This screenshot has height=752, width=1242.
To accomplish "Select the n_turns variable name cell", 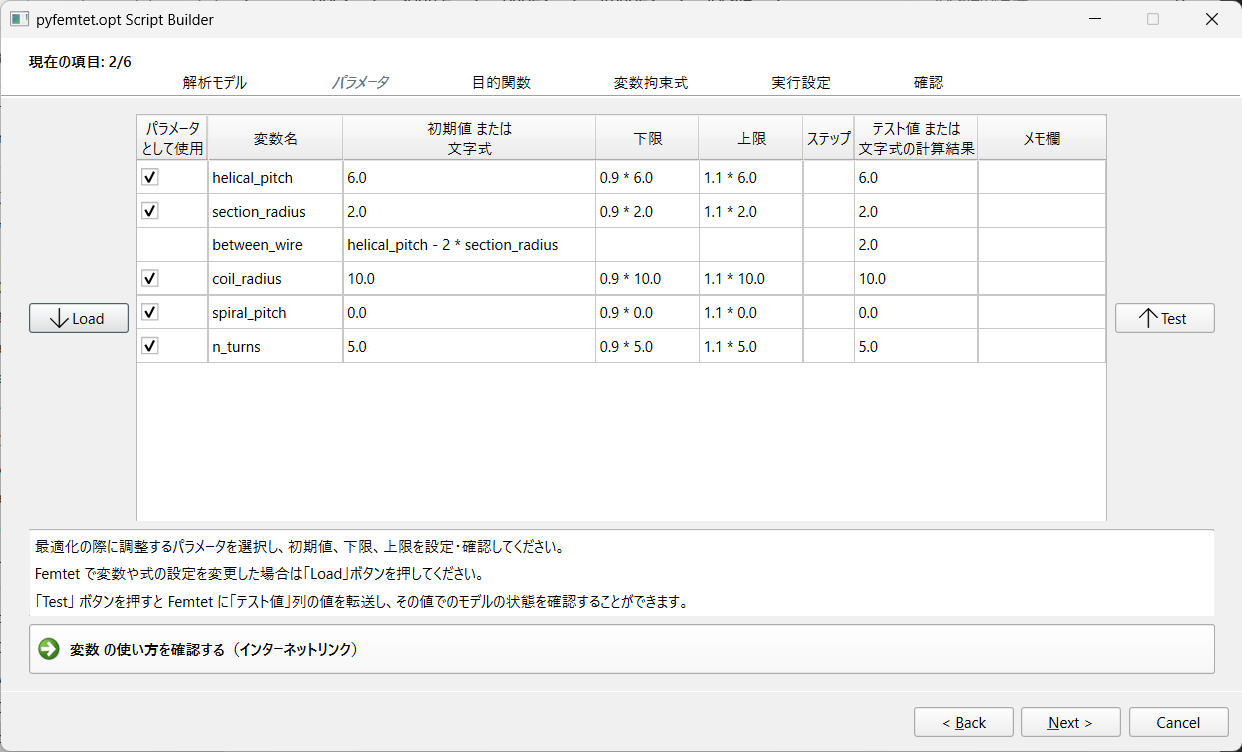I will click(275, 346).
